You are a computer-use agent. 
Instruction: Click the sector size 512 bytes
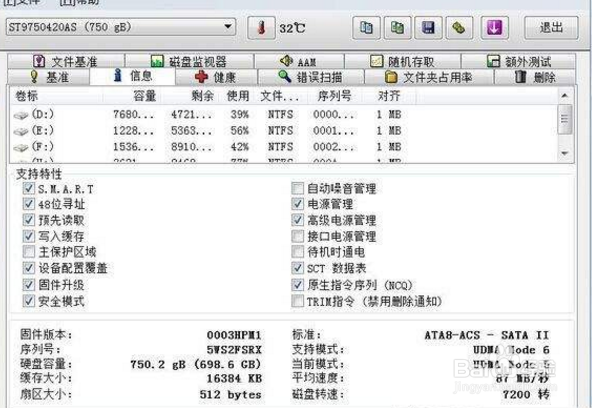click(x=230, y=394)
